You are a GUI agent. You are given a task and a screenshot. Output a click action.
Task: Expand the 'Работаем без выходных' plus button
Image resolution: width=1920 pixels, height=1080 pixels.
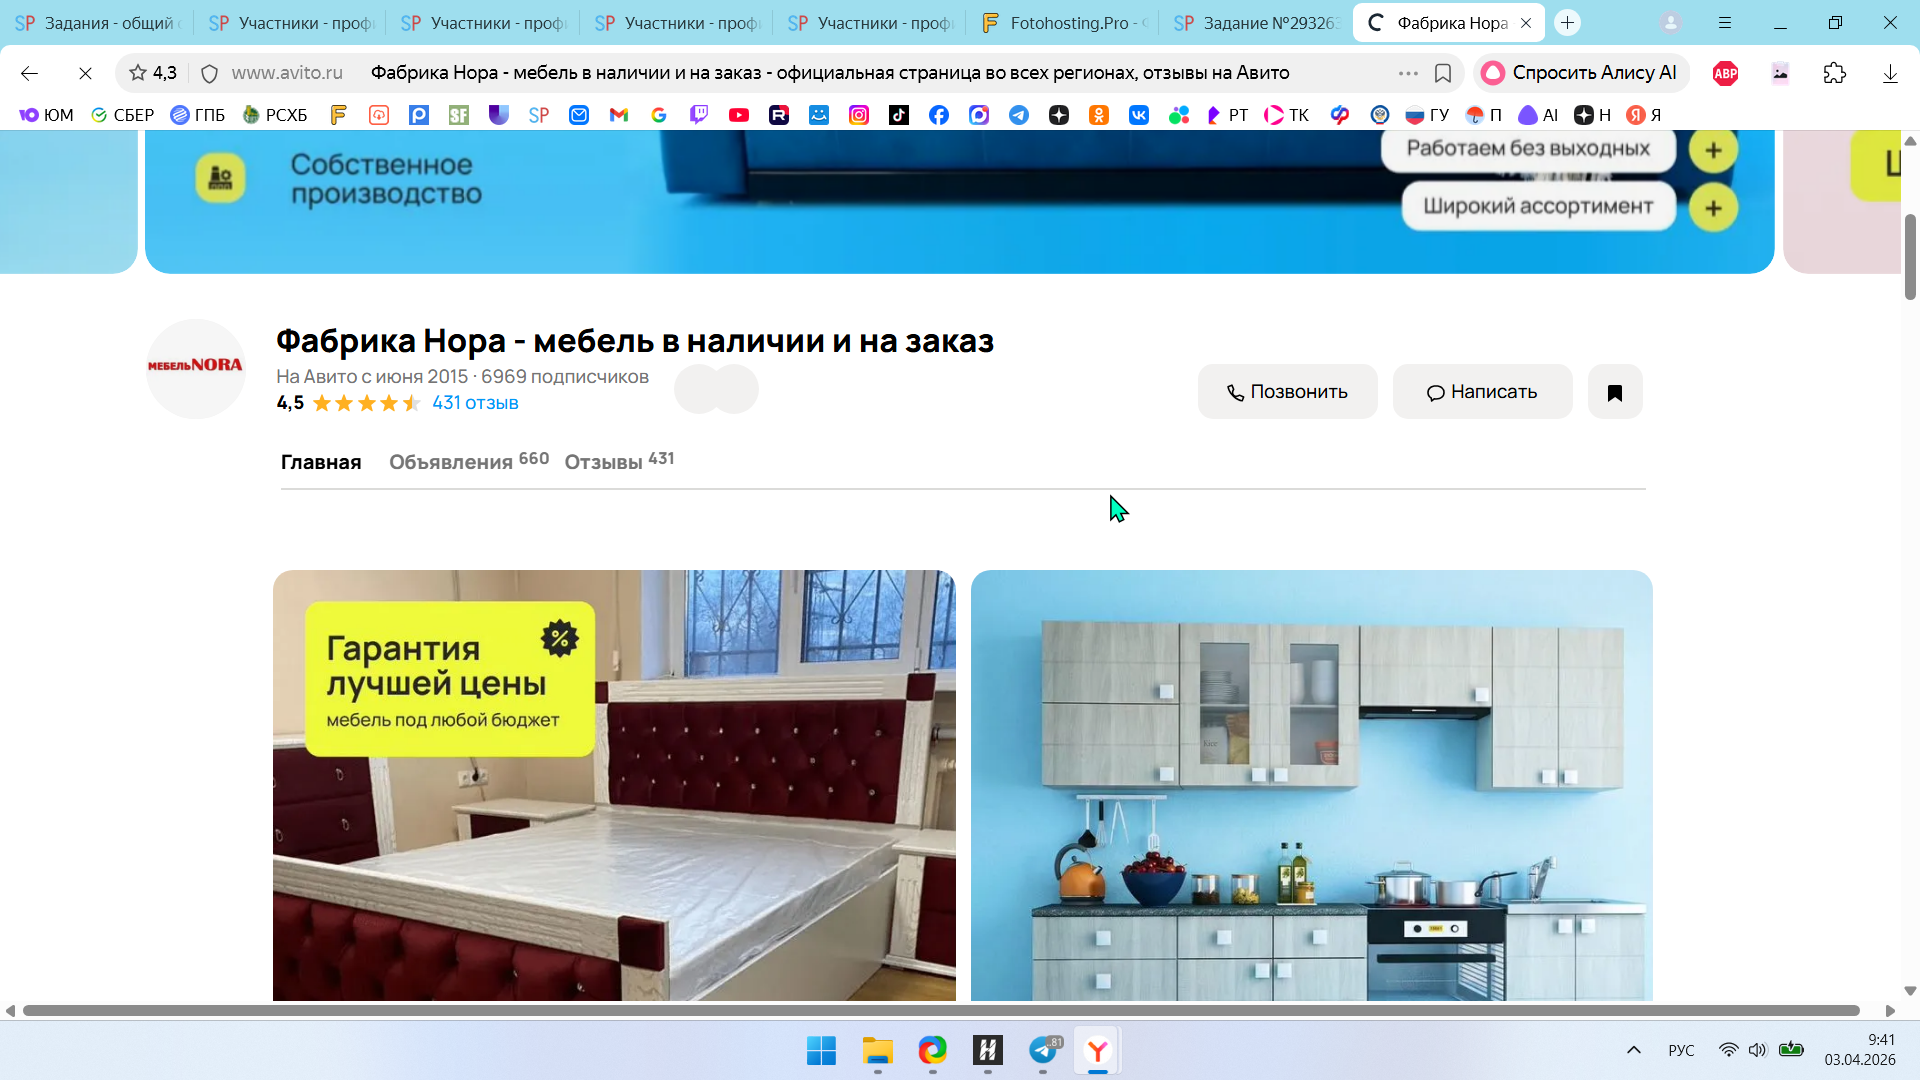point(1713,150)
